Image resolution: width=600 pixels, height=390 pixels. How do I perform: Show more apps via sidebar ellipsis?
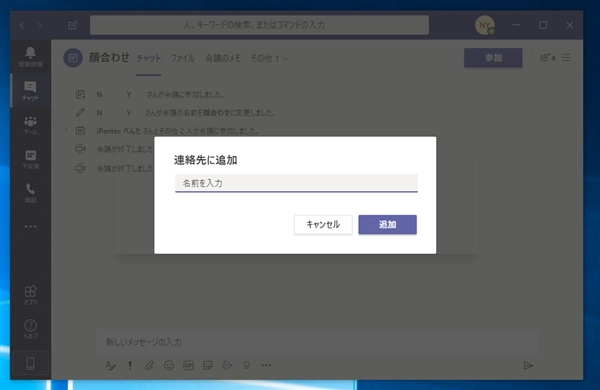pos(30,226)
